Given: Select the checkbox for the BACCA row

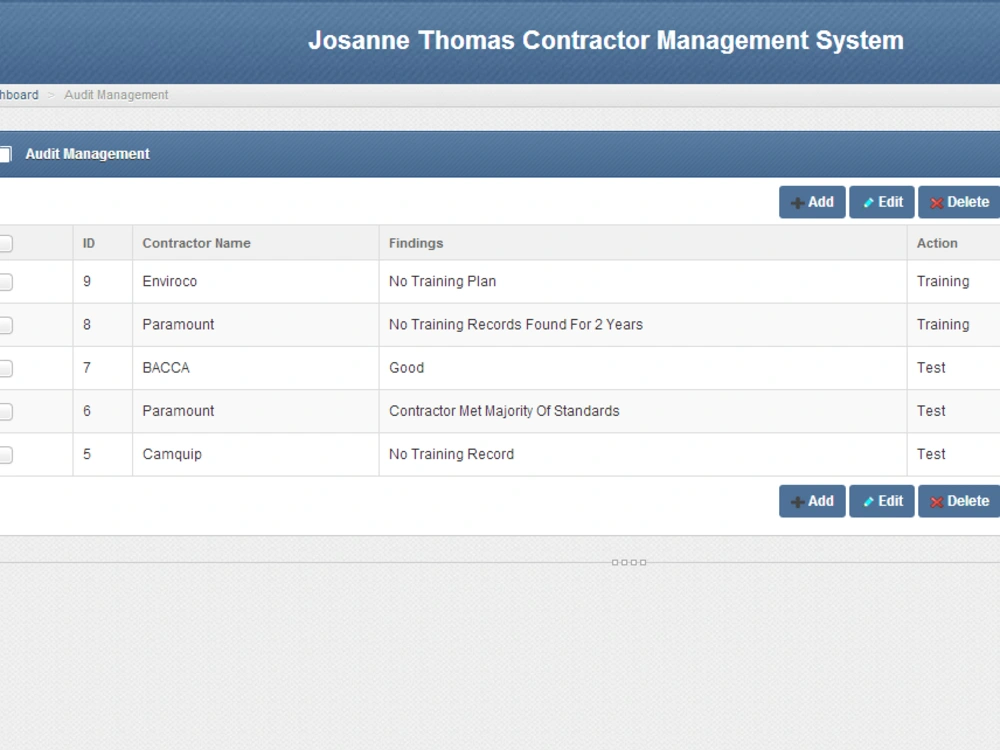Looking at the screenshot, I should pyautogui.click(x=5, y=368).
